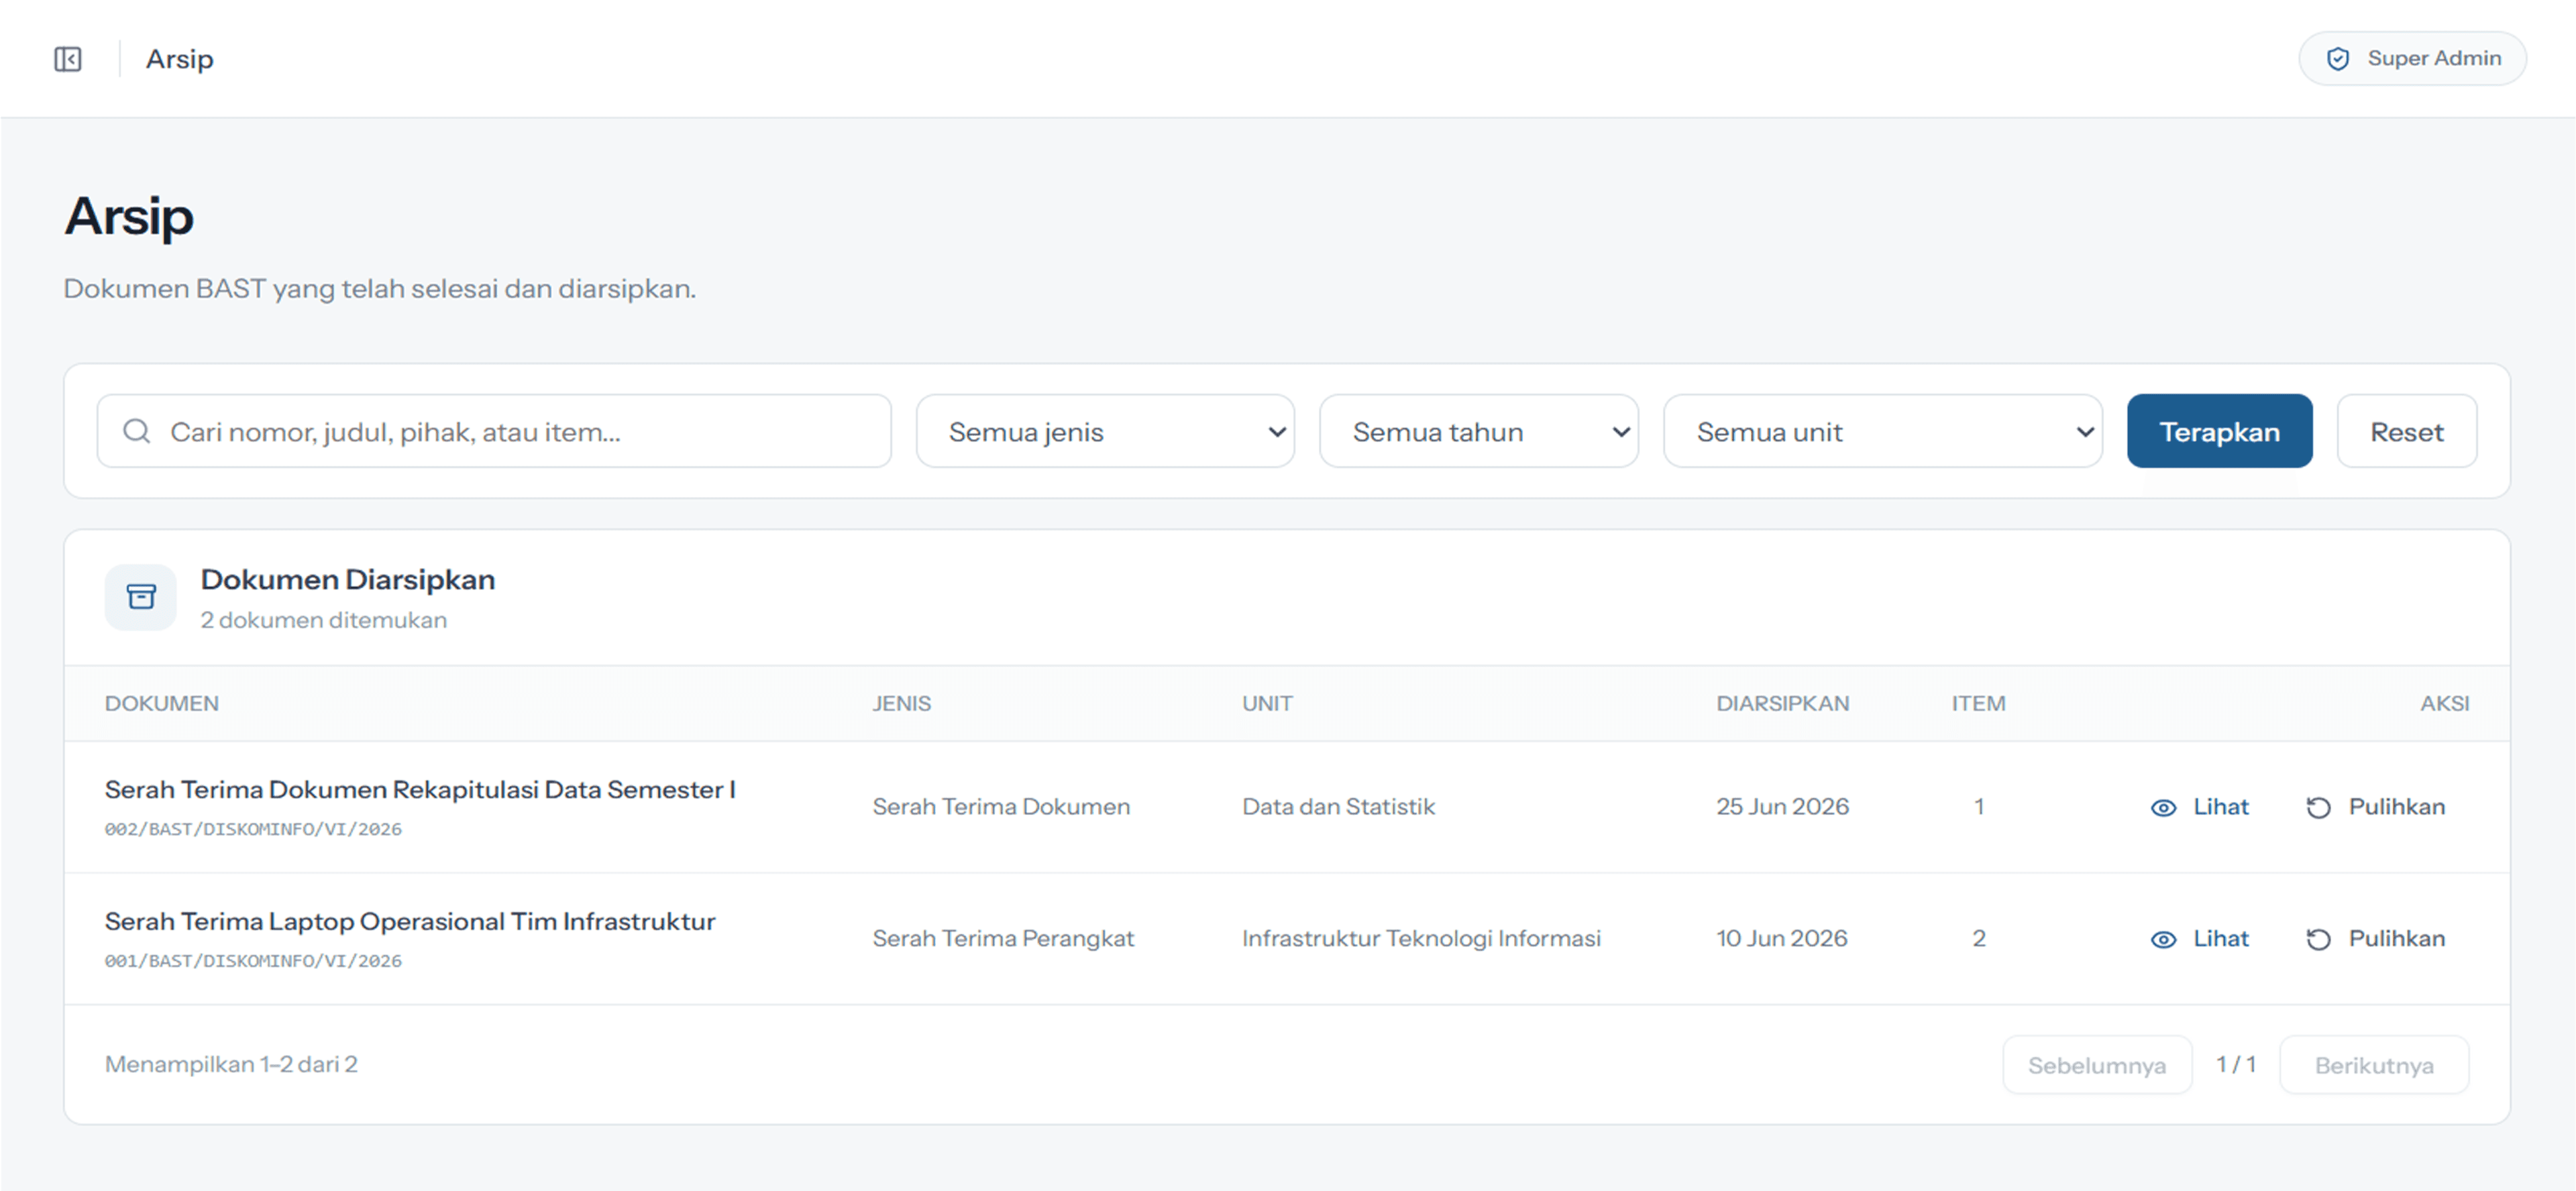Click title Serah Terima Dokumen Rekapitulasi Data Semester I

tap(420, 790)
